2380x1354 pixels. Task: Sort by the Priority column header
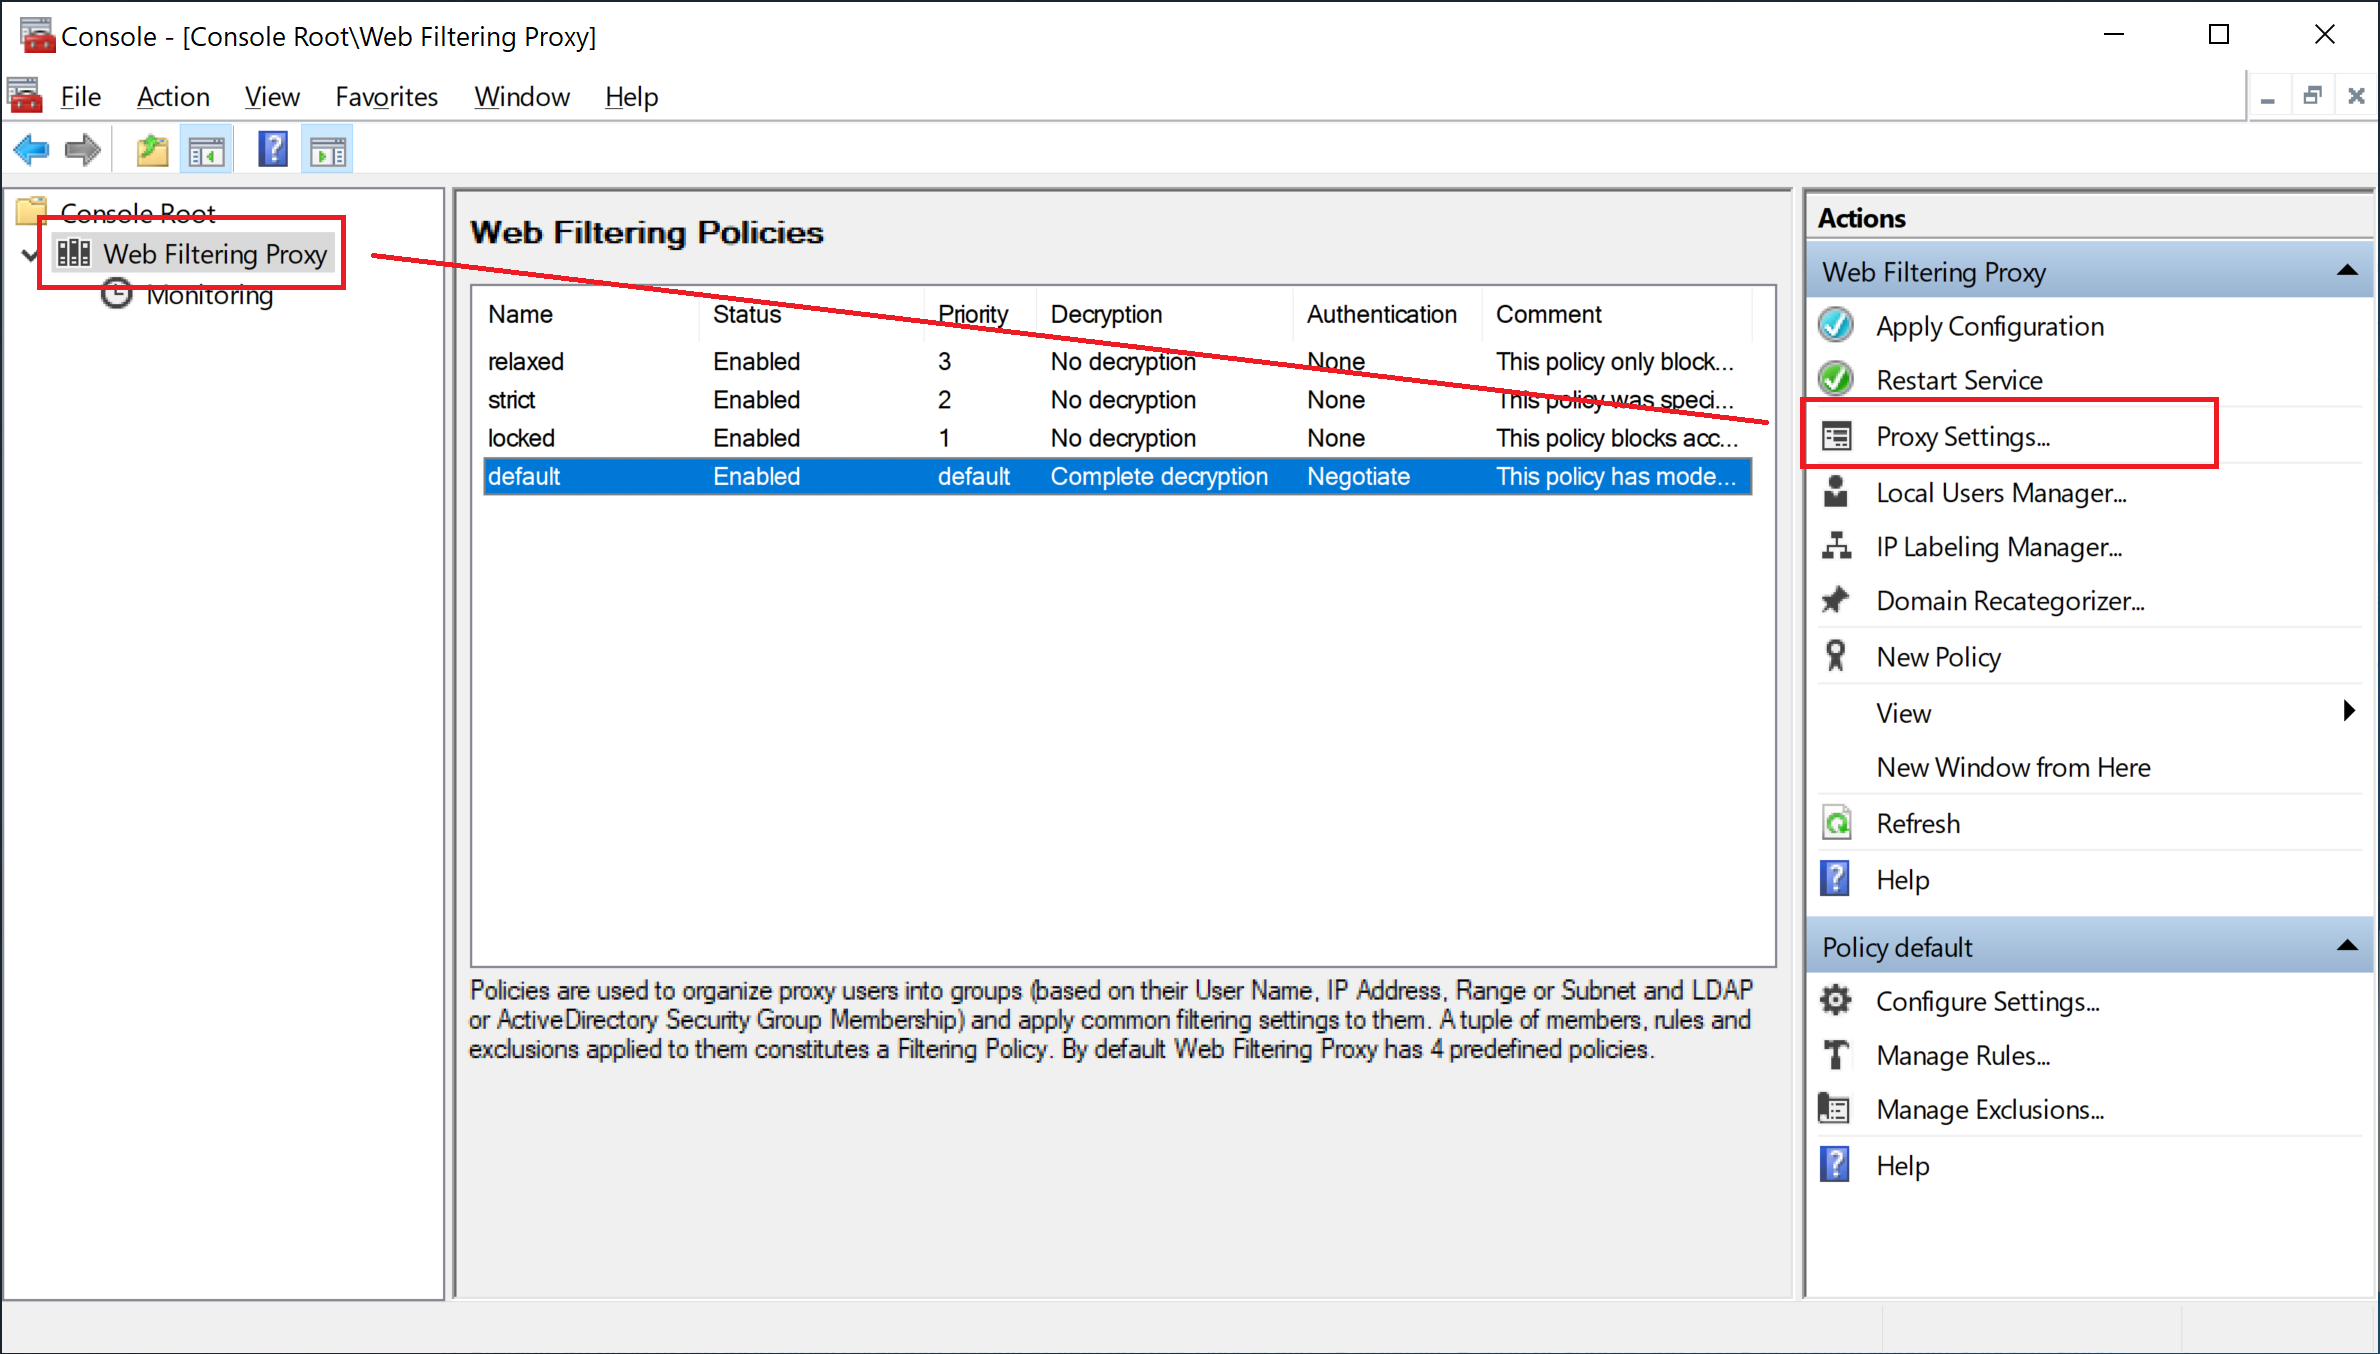click(981, 314)
